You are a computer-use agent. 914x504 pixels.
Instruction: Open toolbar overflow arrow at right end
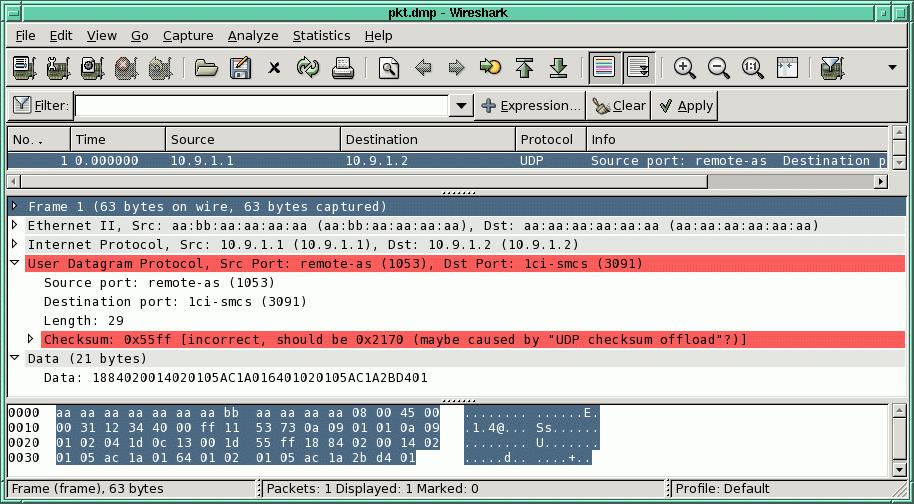[892, 68]
